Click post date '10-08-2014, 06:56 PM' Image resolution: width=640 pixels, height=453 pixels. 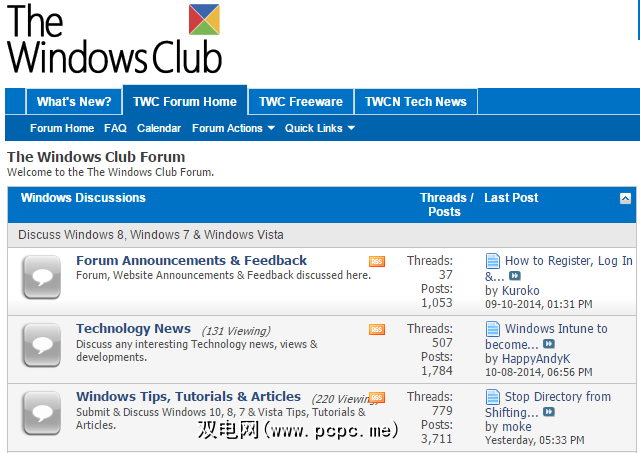pos(539,372)
